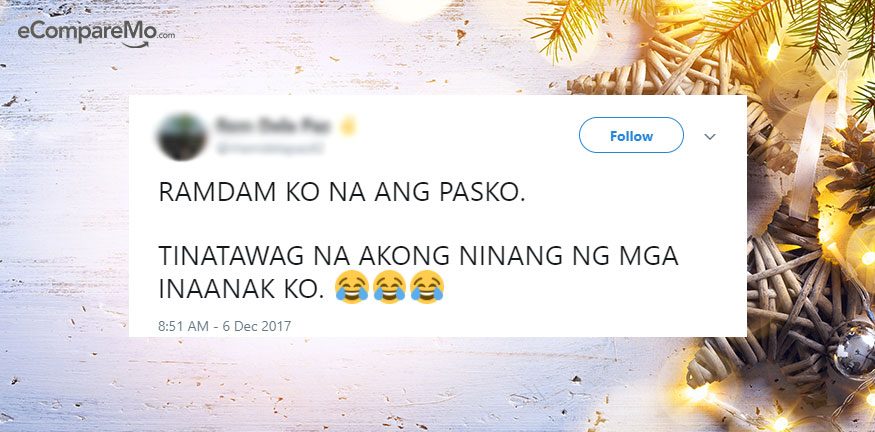
Task: Click the Follow button
Action: click(631, 136)
